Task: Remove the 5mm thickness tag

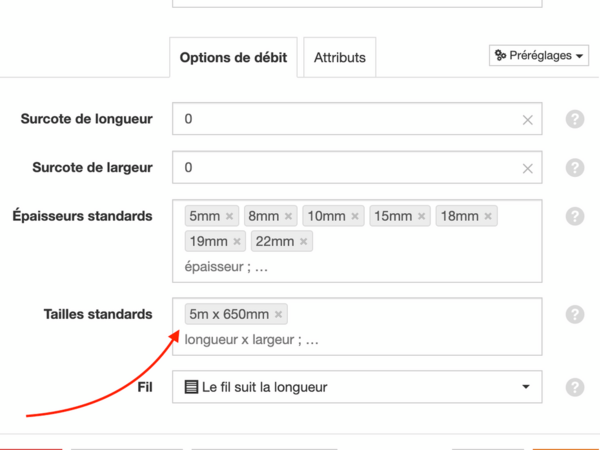Action: point(230,216)
